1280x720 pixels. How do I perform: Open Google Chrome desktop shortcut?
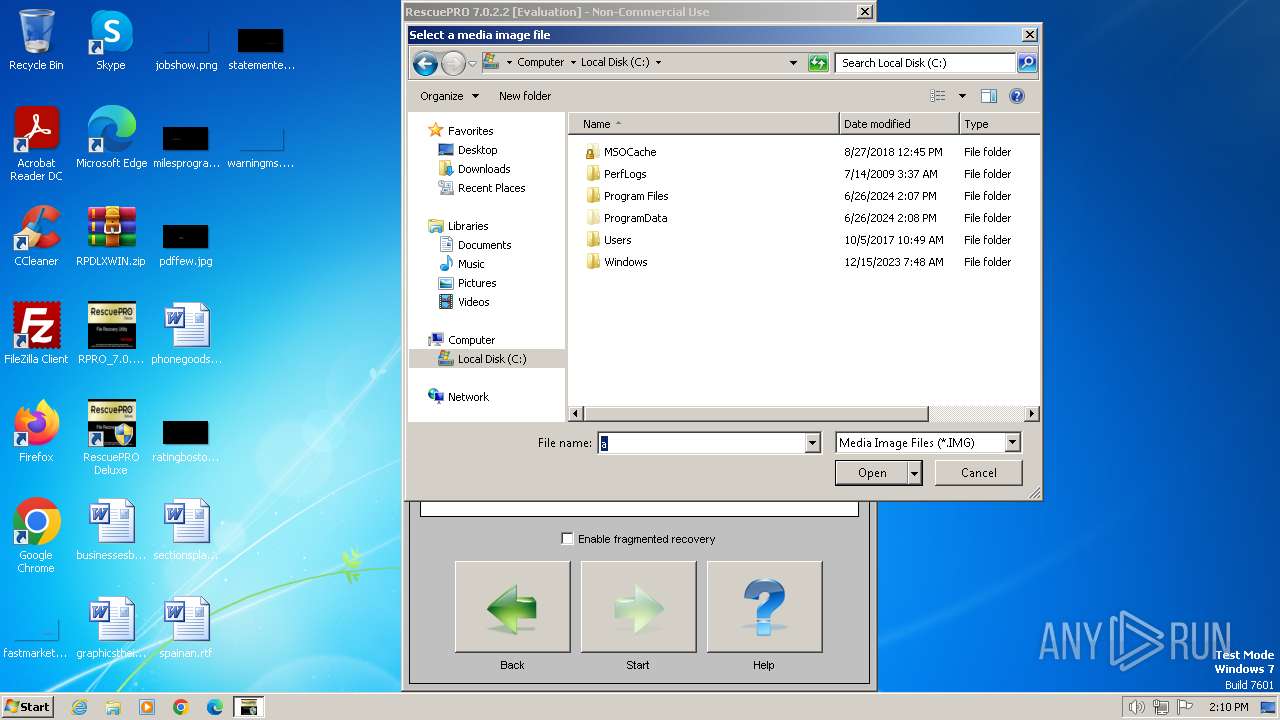pyautogui.click(x=36, y=536)
